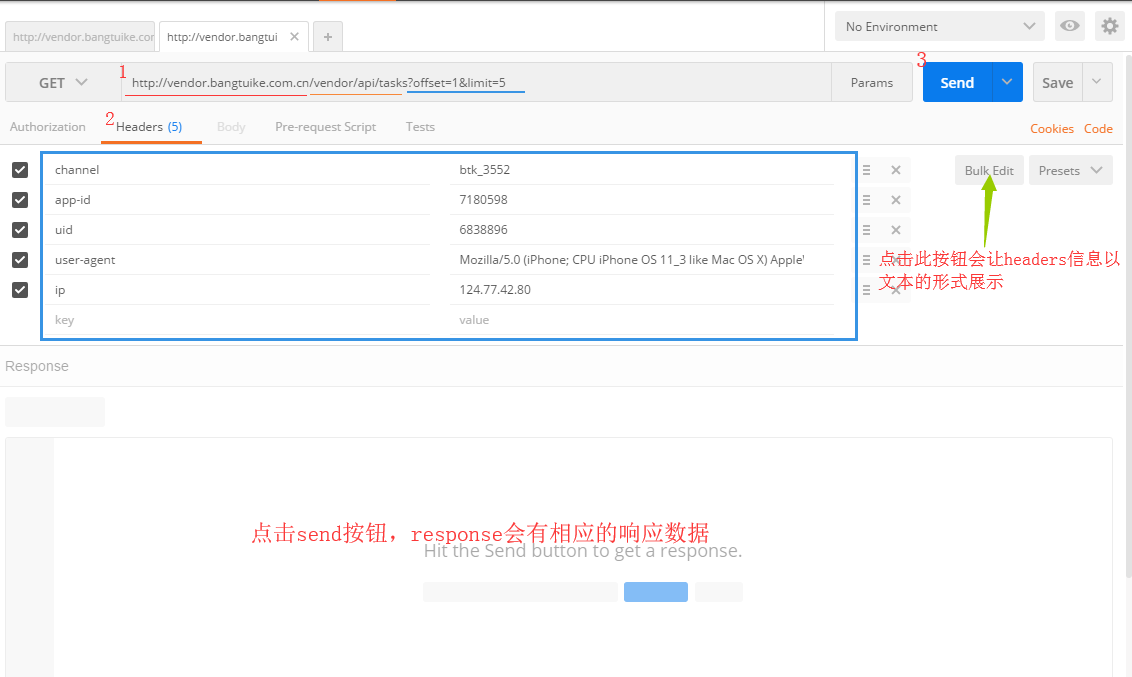Viewport: 1132px width, 677px height.
Task: Open the Presets dropdown
Action: (1071, 170)
